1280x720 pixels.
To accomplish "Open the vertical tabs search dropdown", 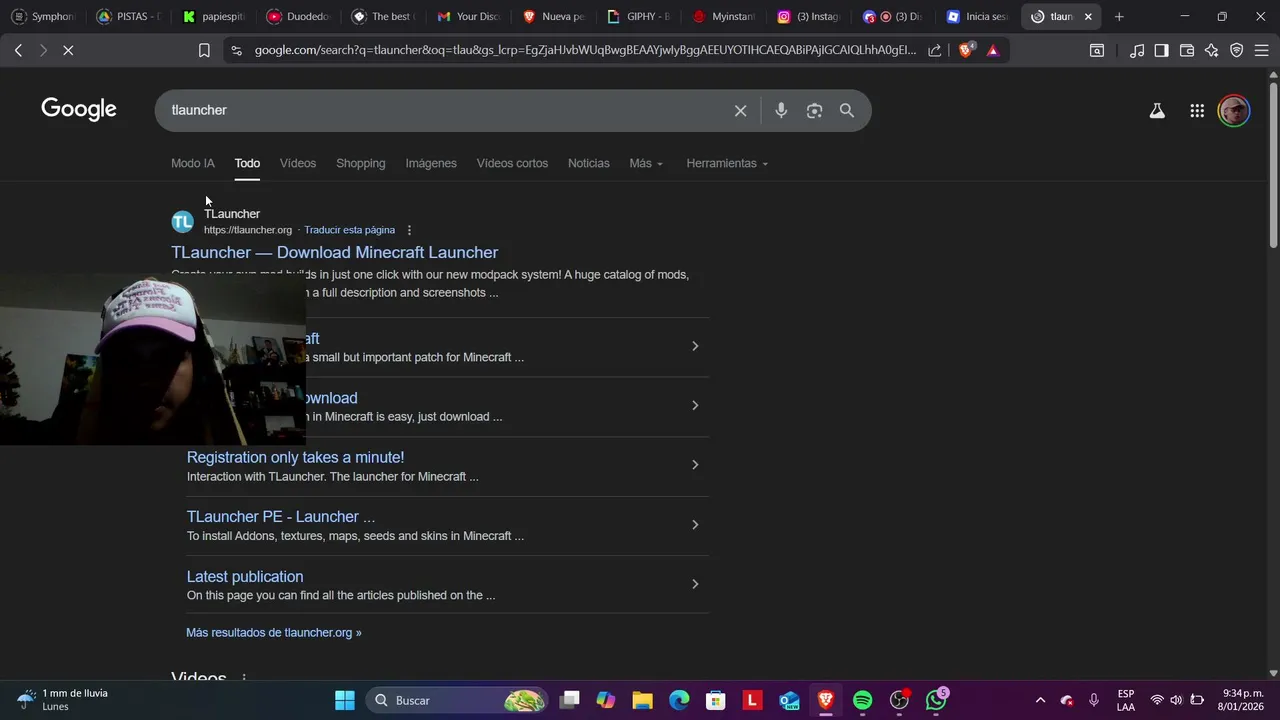I will (1097, 50).
